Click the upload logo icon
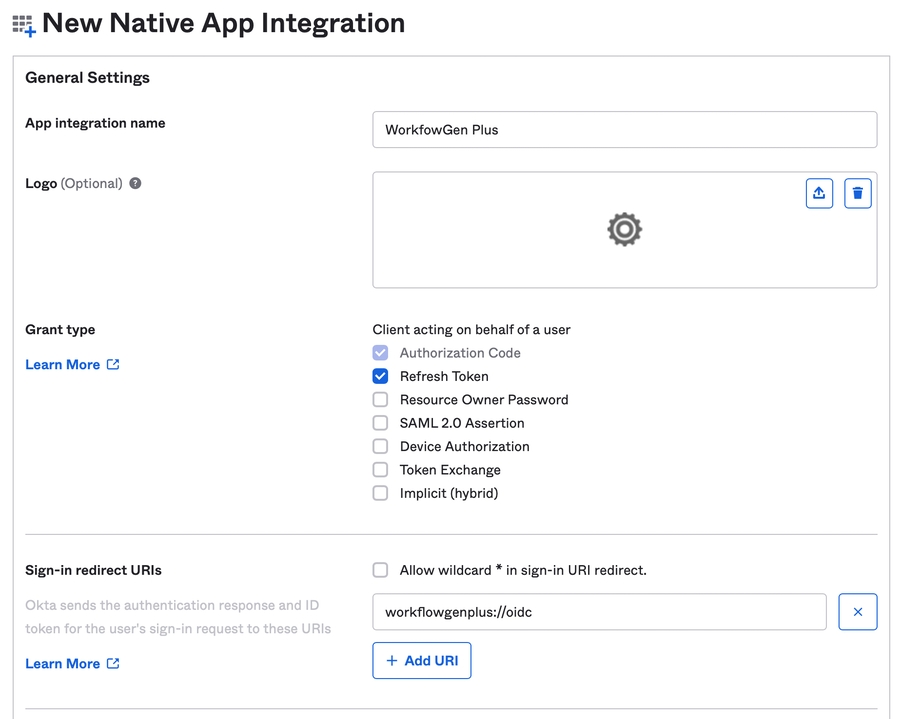The width and height of the screenshot is (900, 719). pos(819,193)
